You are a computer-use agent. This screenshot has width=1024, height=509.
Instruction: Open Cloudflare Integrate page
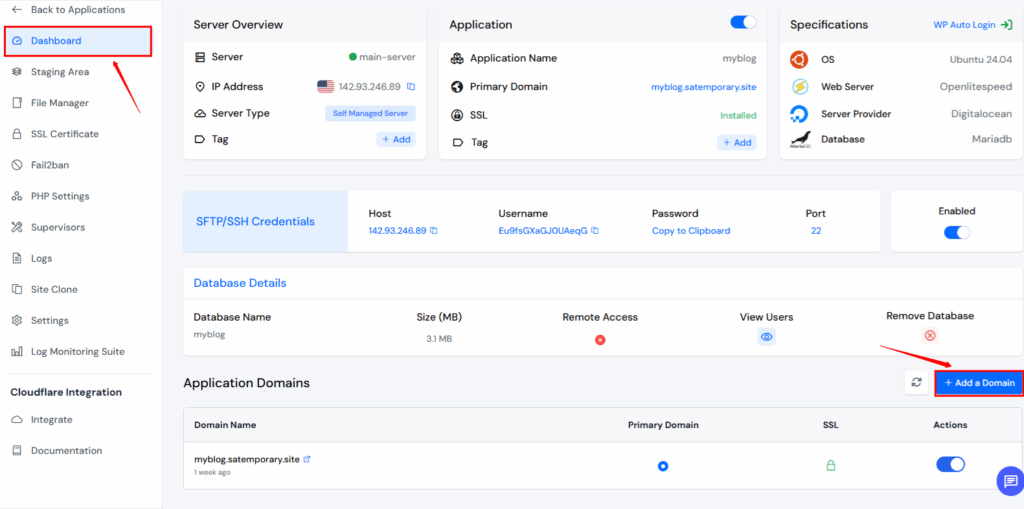[x=52, y=419]
